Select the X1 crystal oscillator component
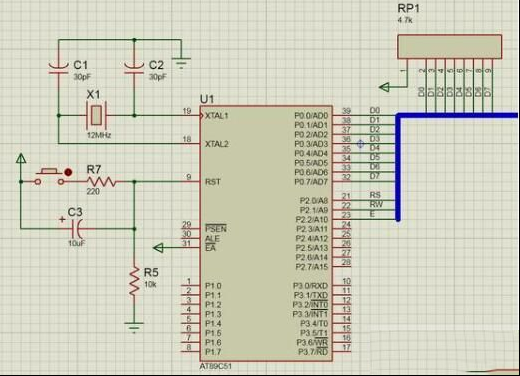This screenshot has height=376, width=520. (x=97, y=115)
